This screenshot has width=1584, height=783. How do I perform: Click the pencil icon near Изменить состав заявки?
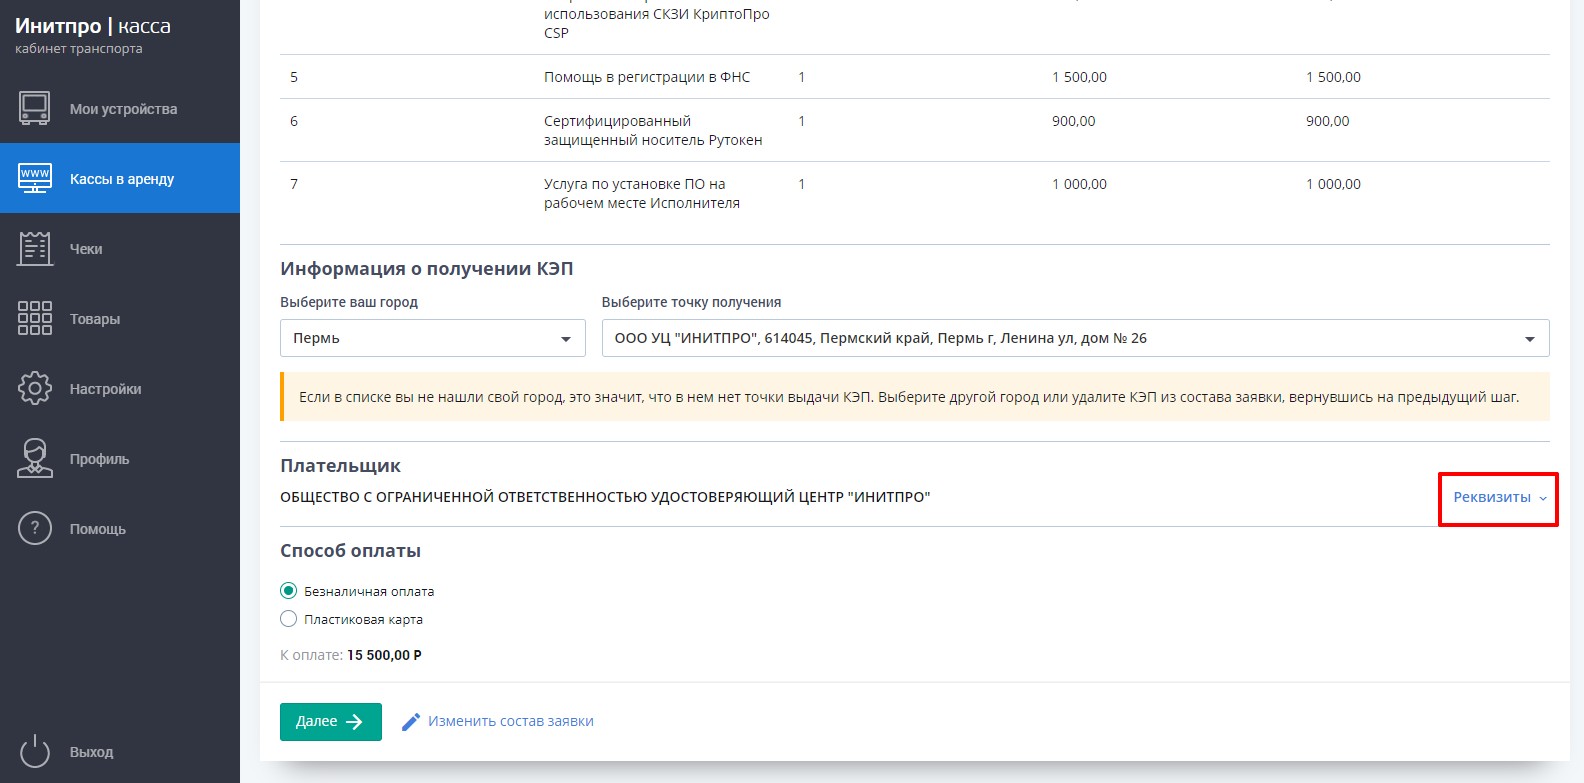pos(410,722)
